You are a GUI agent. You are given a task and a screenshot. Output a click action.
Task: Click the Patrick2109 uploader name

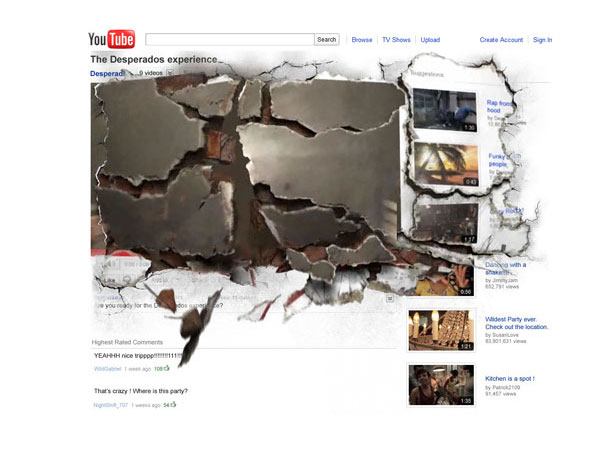point(506,388)
